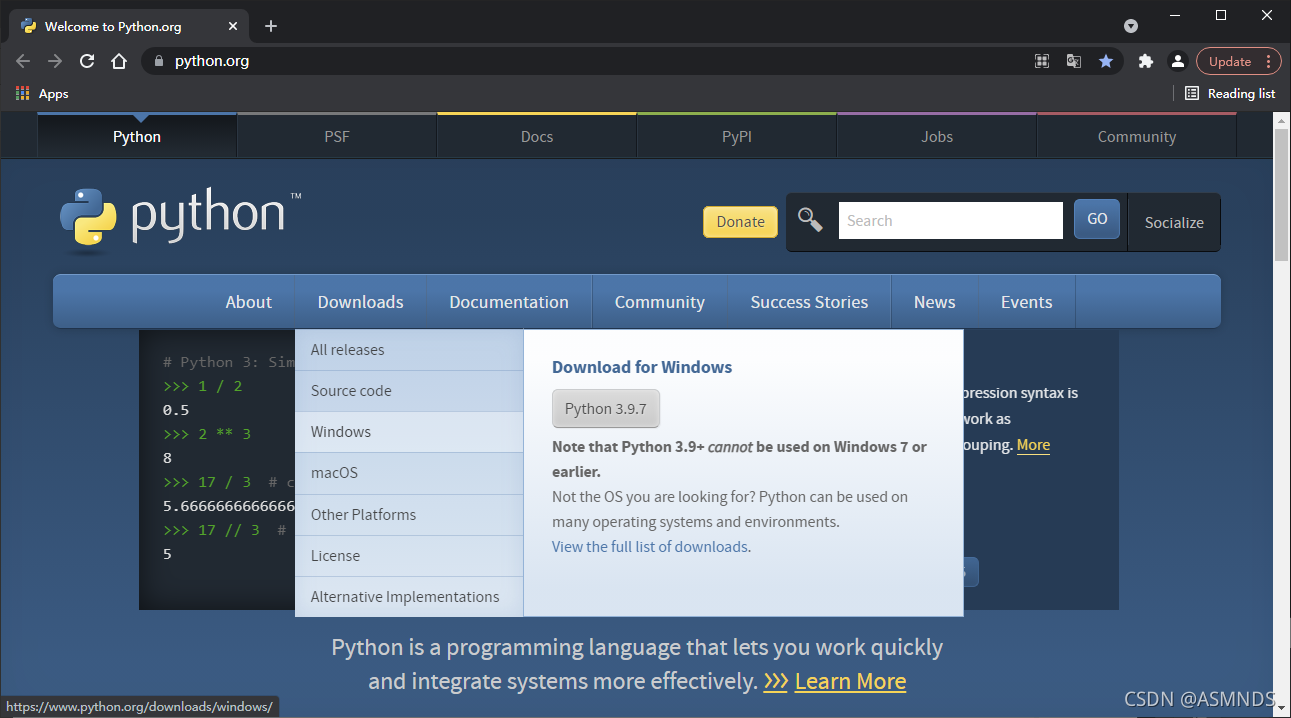The image size is (1291, 718).
Task: Click into the Search input field
Action: (x=950, y=221)
